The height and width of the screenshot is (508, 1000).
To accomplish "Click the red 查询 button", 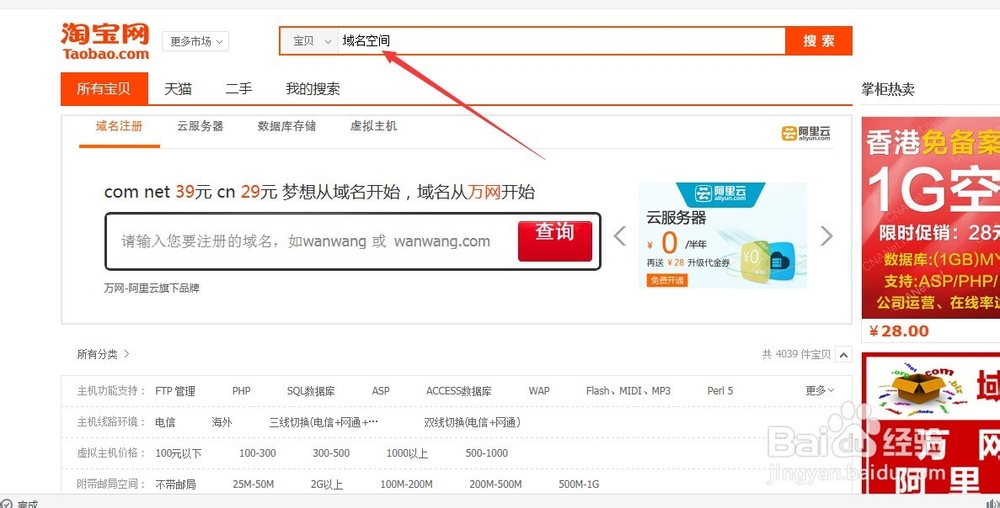I will click(555, 241).
